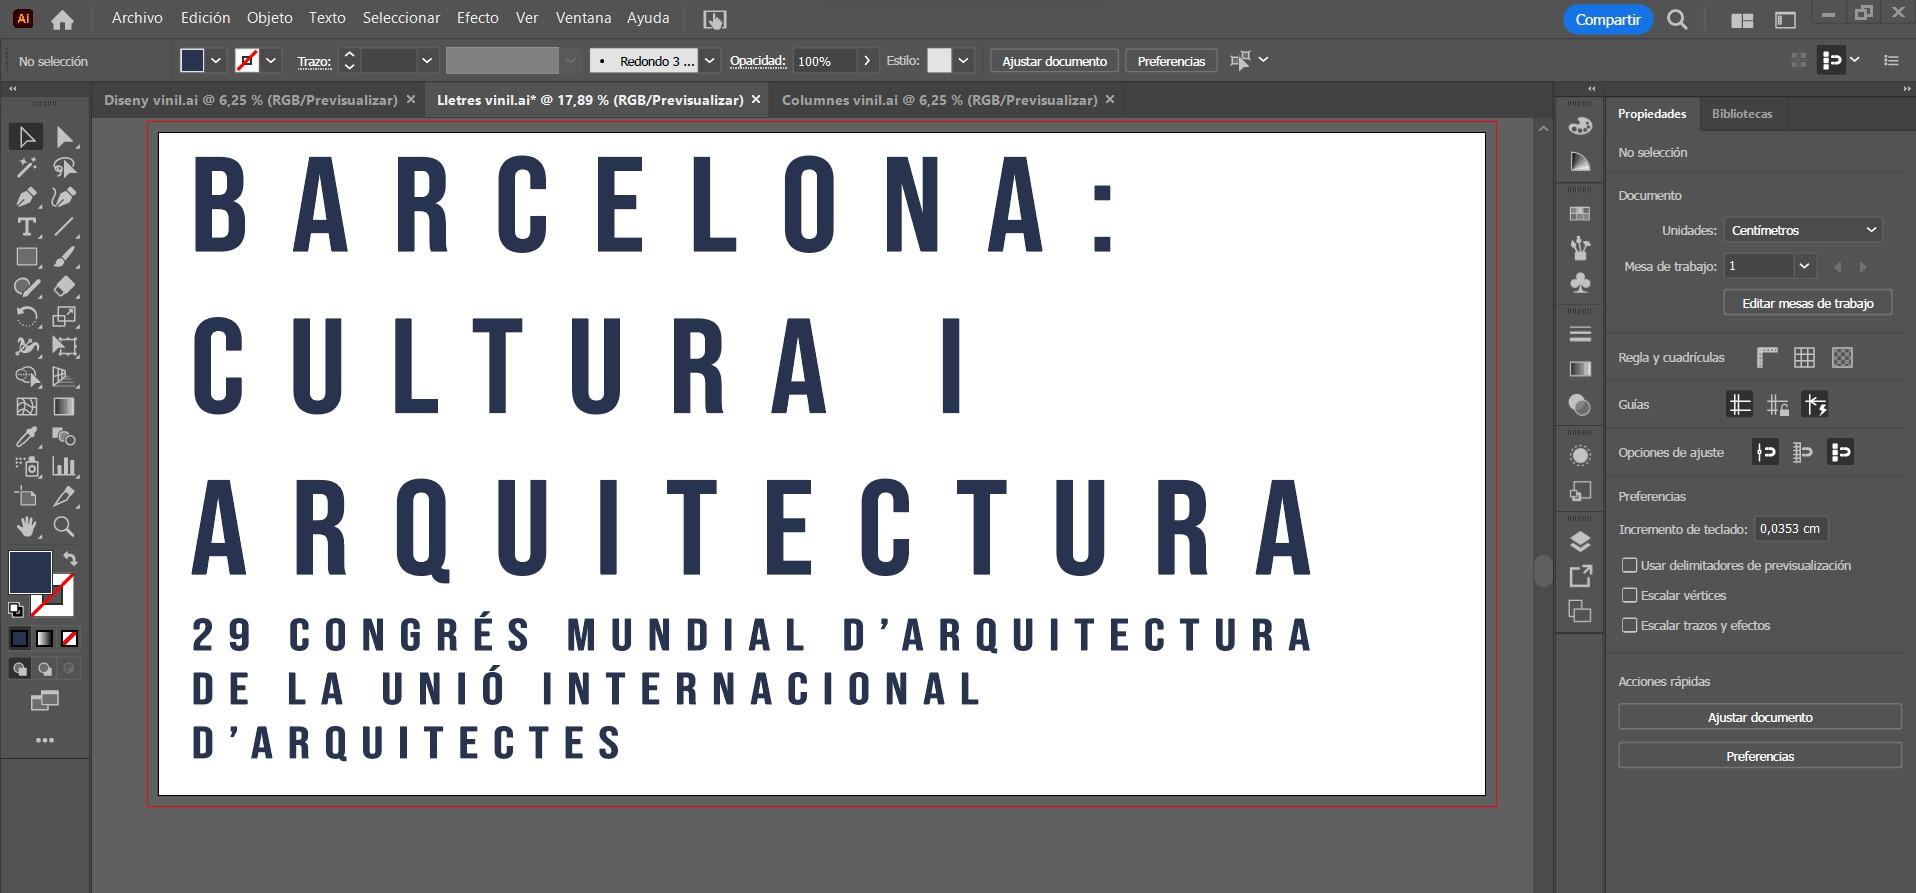The image size is (1916, 893).
Task: Select the Rotate tool
Action: coord(26,317)
